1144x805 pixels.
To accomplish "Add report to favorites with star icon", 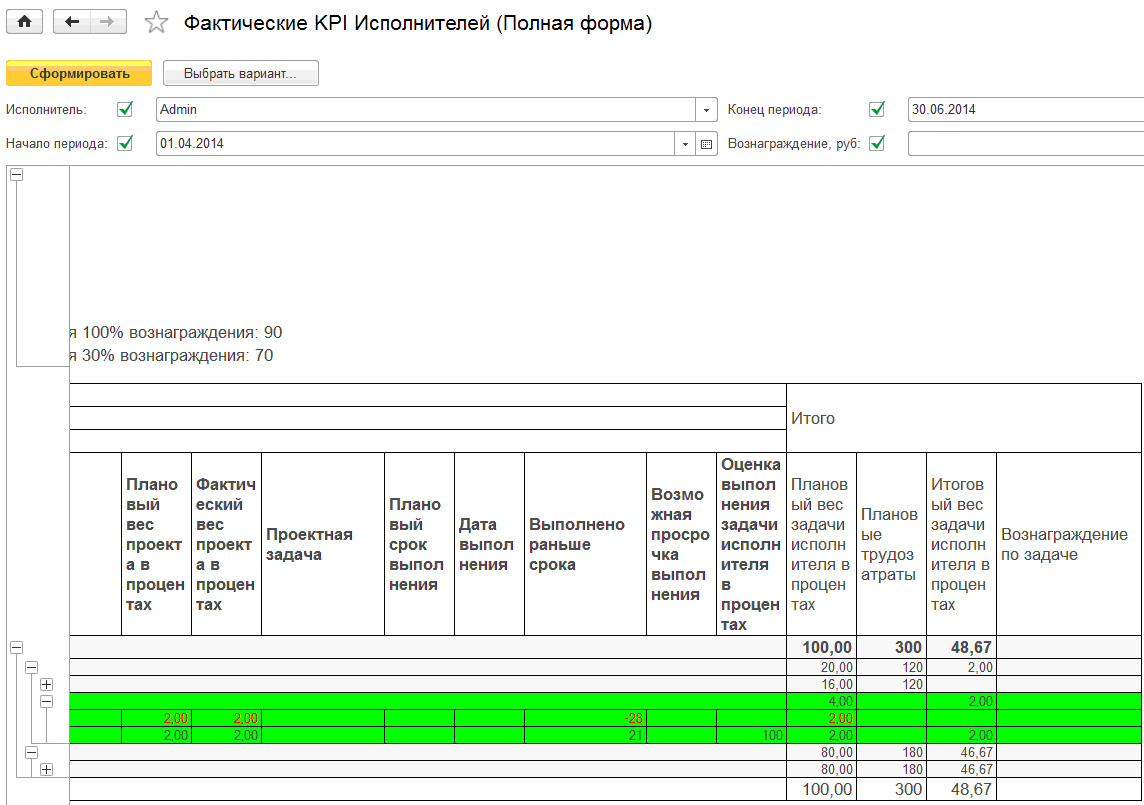I will [156, 23].
